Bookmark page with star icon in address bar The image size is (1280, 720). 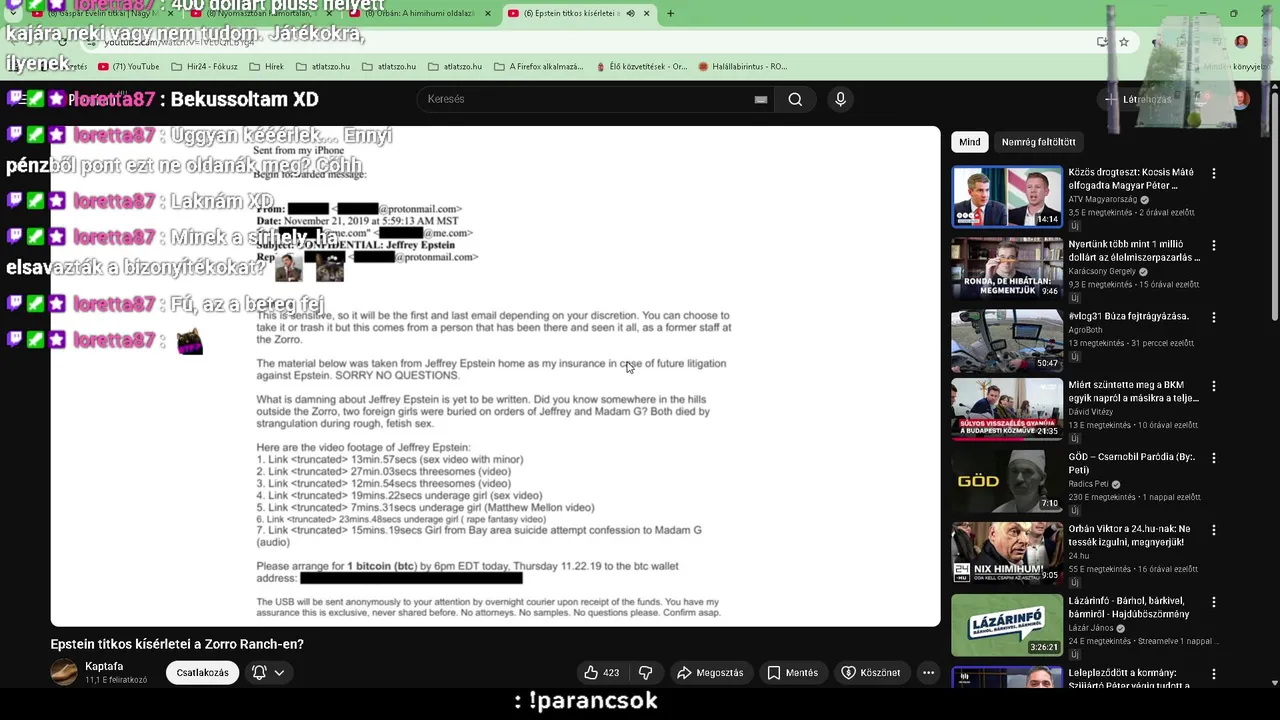1124,42
